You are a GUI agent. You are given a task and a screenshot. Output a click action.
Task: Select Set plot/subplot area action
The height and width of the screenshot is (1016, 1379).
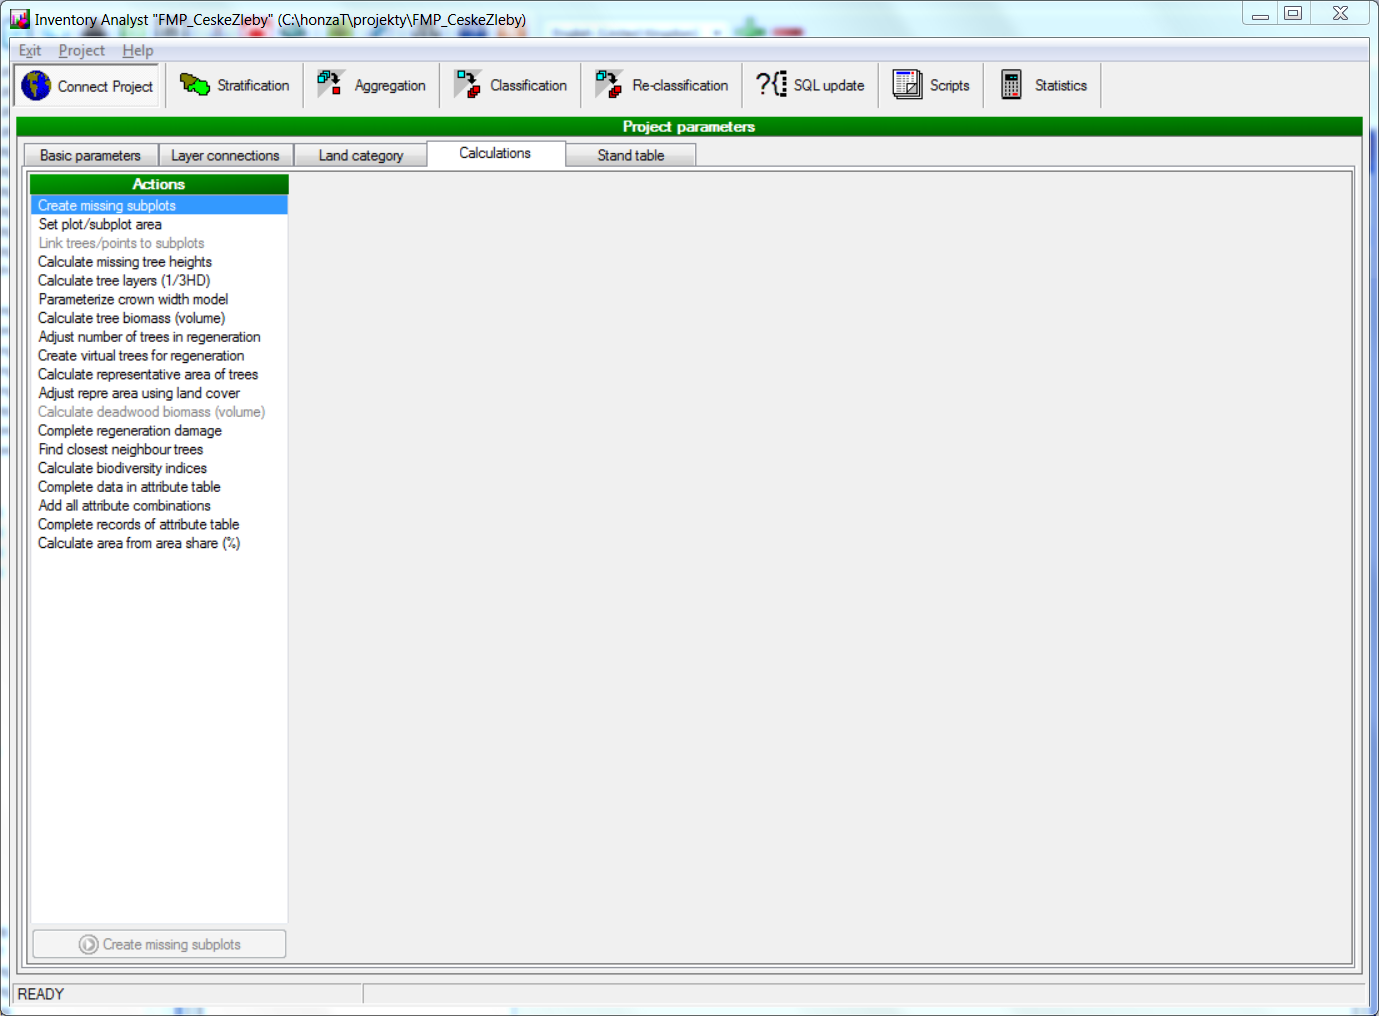(x=100, y=225)
